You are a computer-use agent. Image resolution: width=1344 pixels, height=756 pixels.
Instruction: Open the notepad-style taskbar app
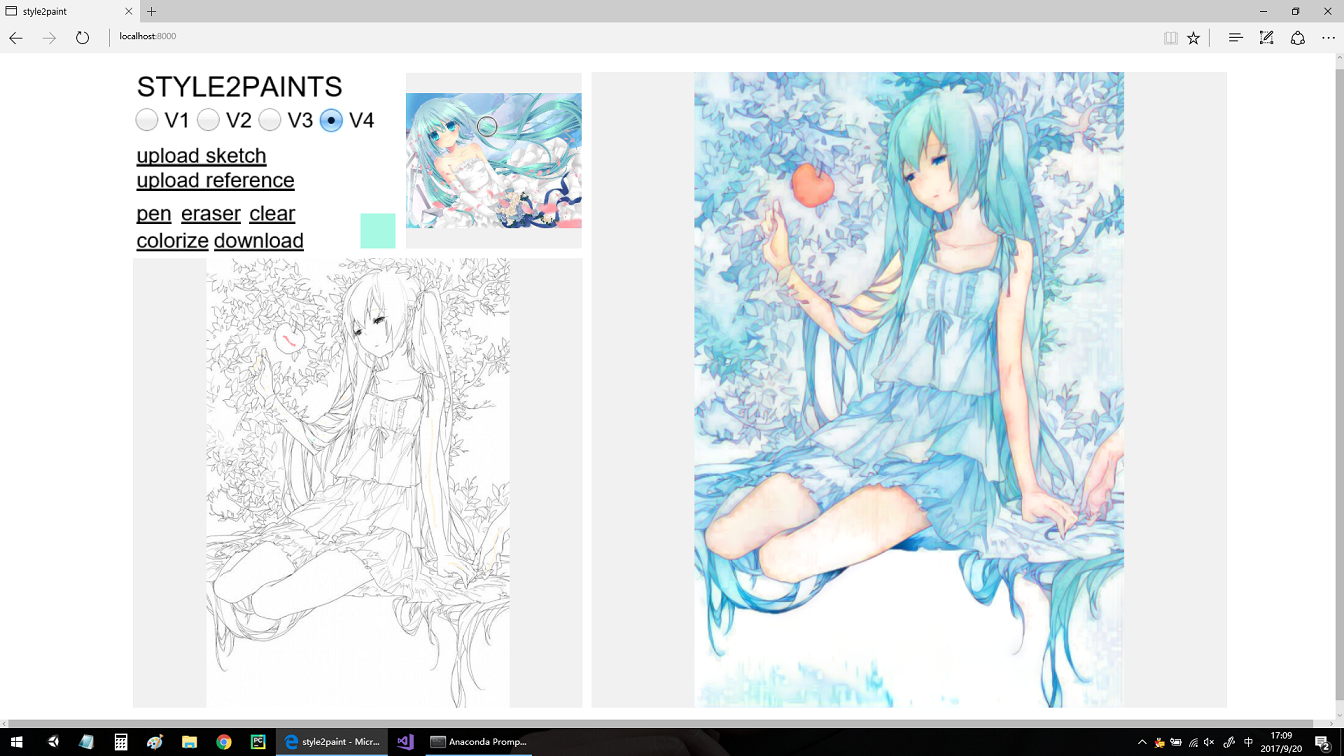pyautogui.click(x=87, y=742)
